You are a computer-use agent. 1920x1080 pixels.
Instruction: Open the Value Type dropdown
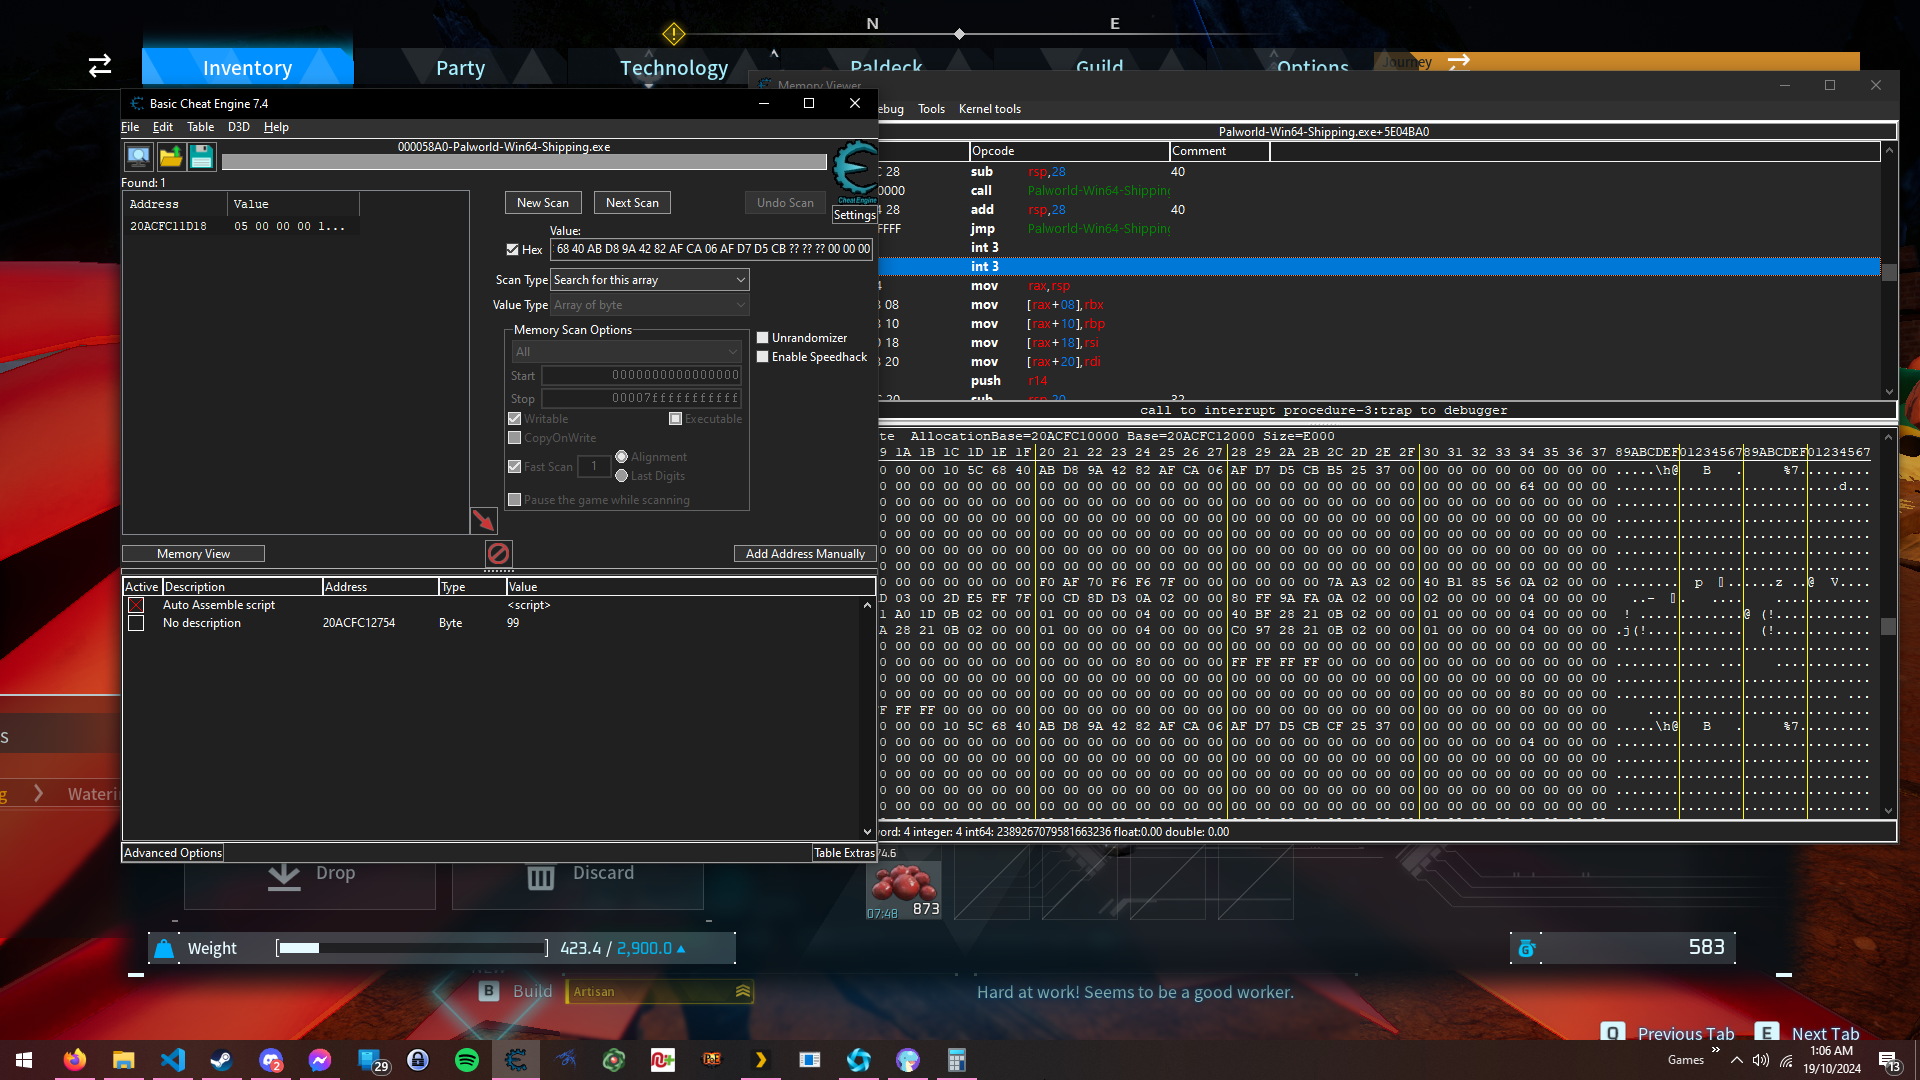click(650, 305)
